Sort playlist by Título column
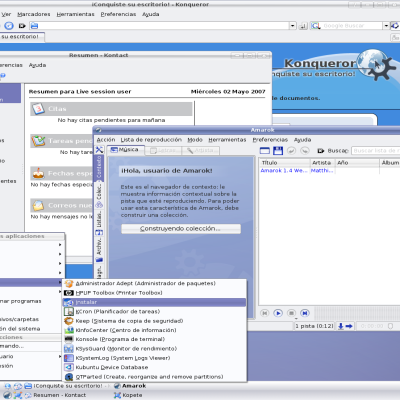400x400 pixels. [x=284, y=163]
